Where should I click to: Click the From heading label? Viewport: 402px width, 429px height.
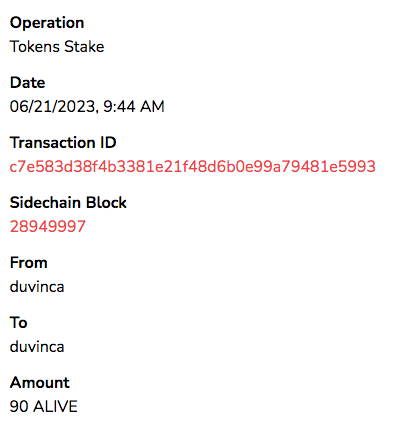coord(29,263)
